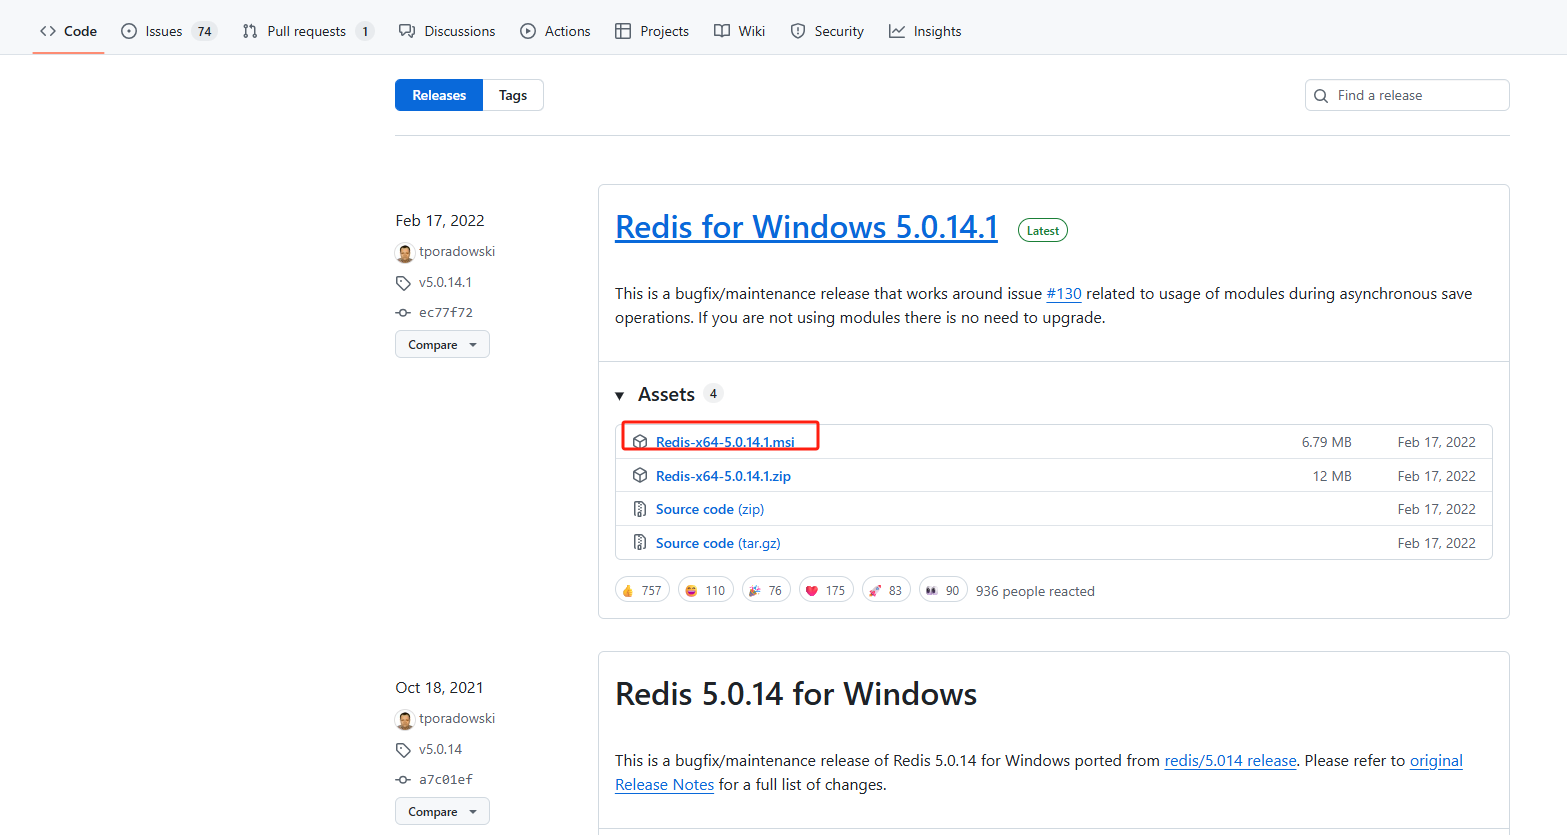Download Source code (zip)
Image resolution: width=1567 pixels, height=835 pixels.
tap(710, 509)
